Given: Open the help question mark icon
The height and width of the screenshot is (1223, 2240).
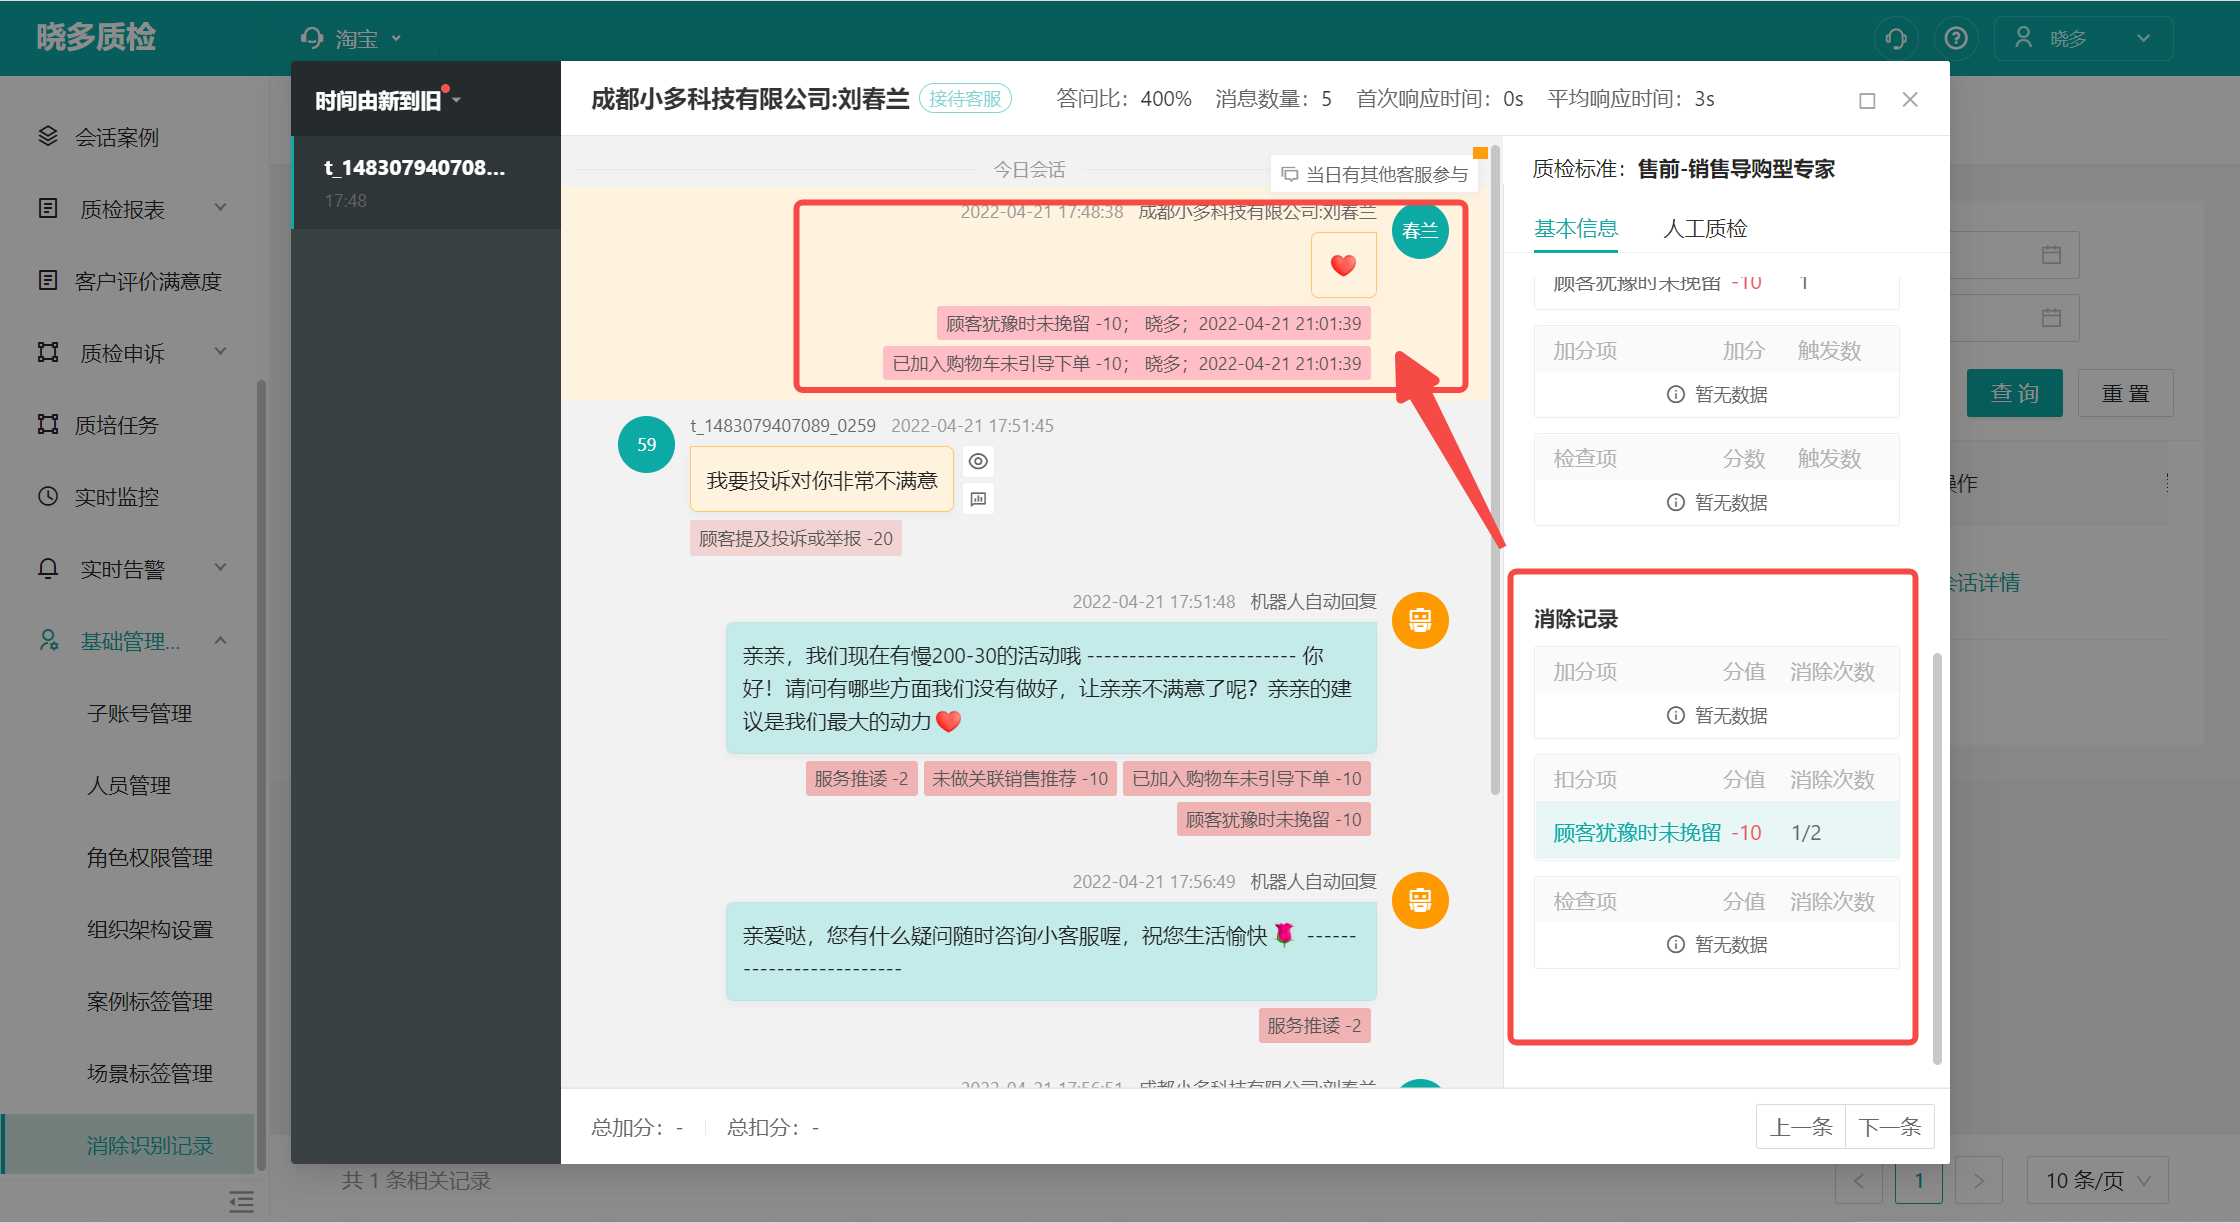Looking at the screenshot, I should pyautogui.click(x=1956, y=38).
